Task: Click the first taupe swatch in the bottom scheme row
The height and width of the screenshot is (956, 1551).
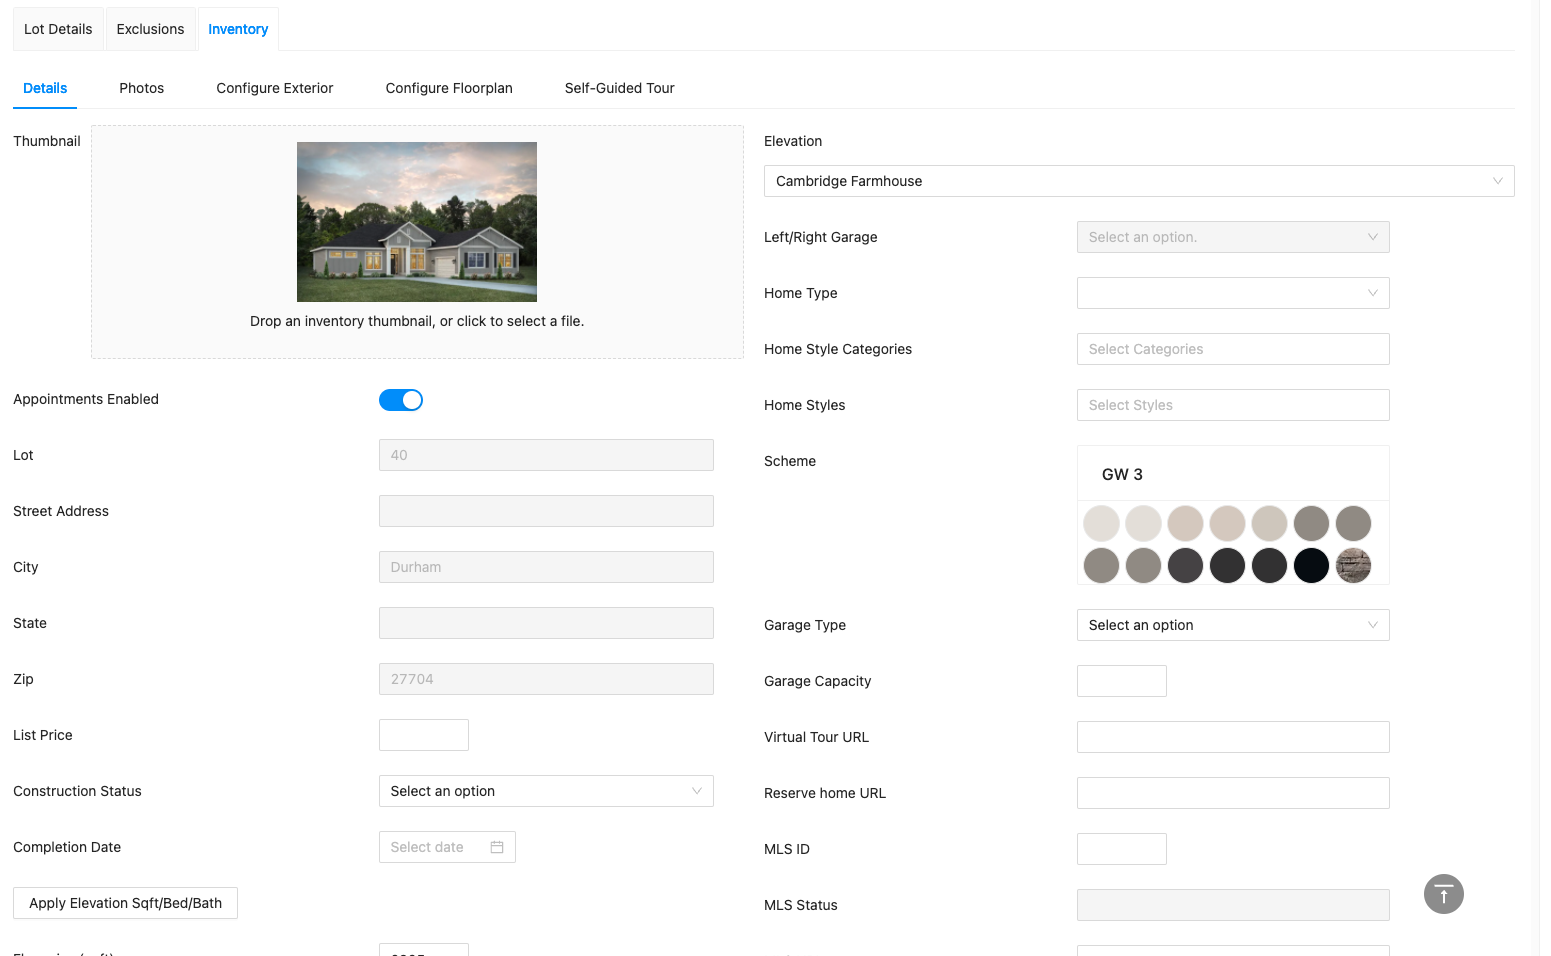Action: pos(1101,565)
